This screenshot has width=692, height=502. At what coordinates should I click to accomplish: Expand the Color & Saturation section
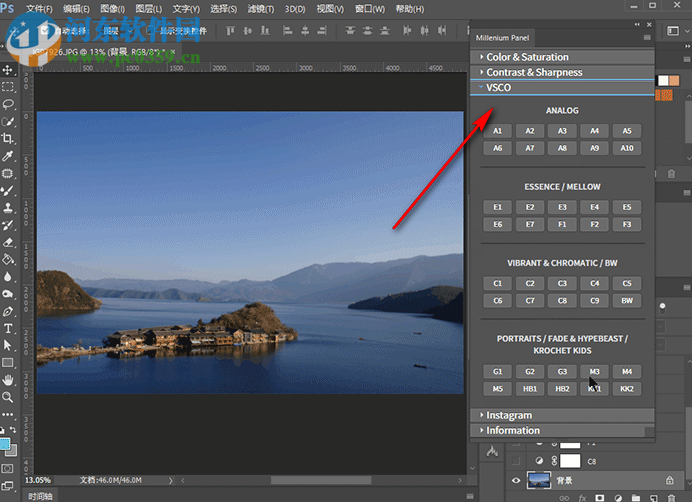pyautogui.click(x=527, y=57)
